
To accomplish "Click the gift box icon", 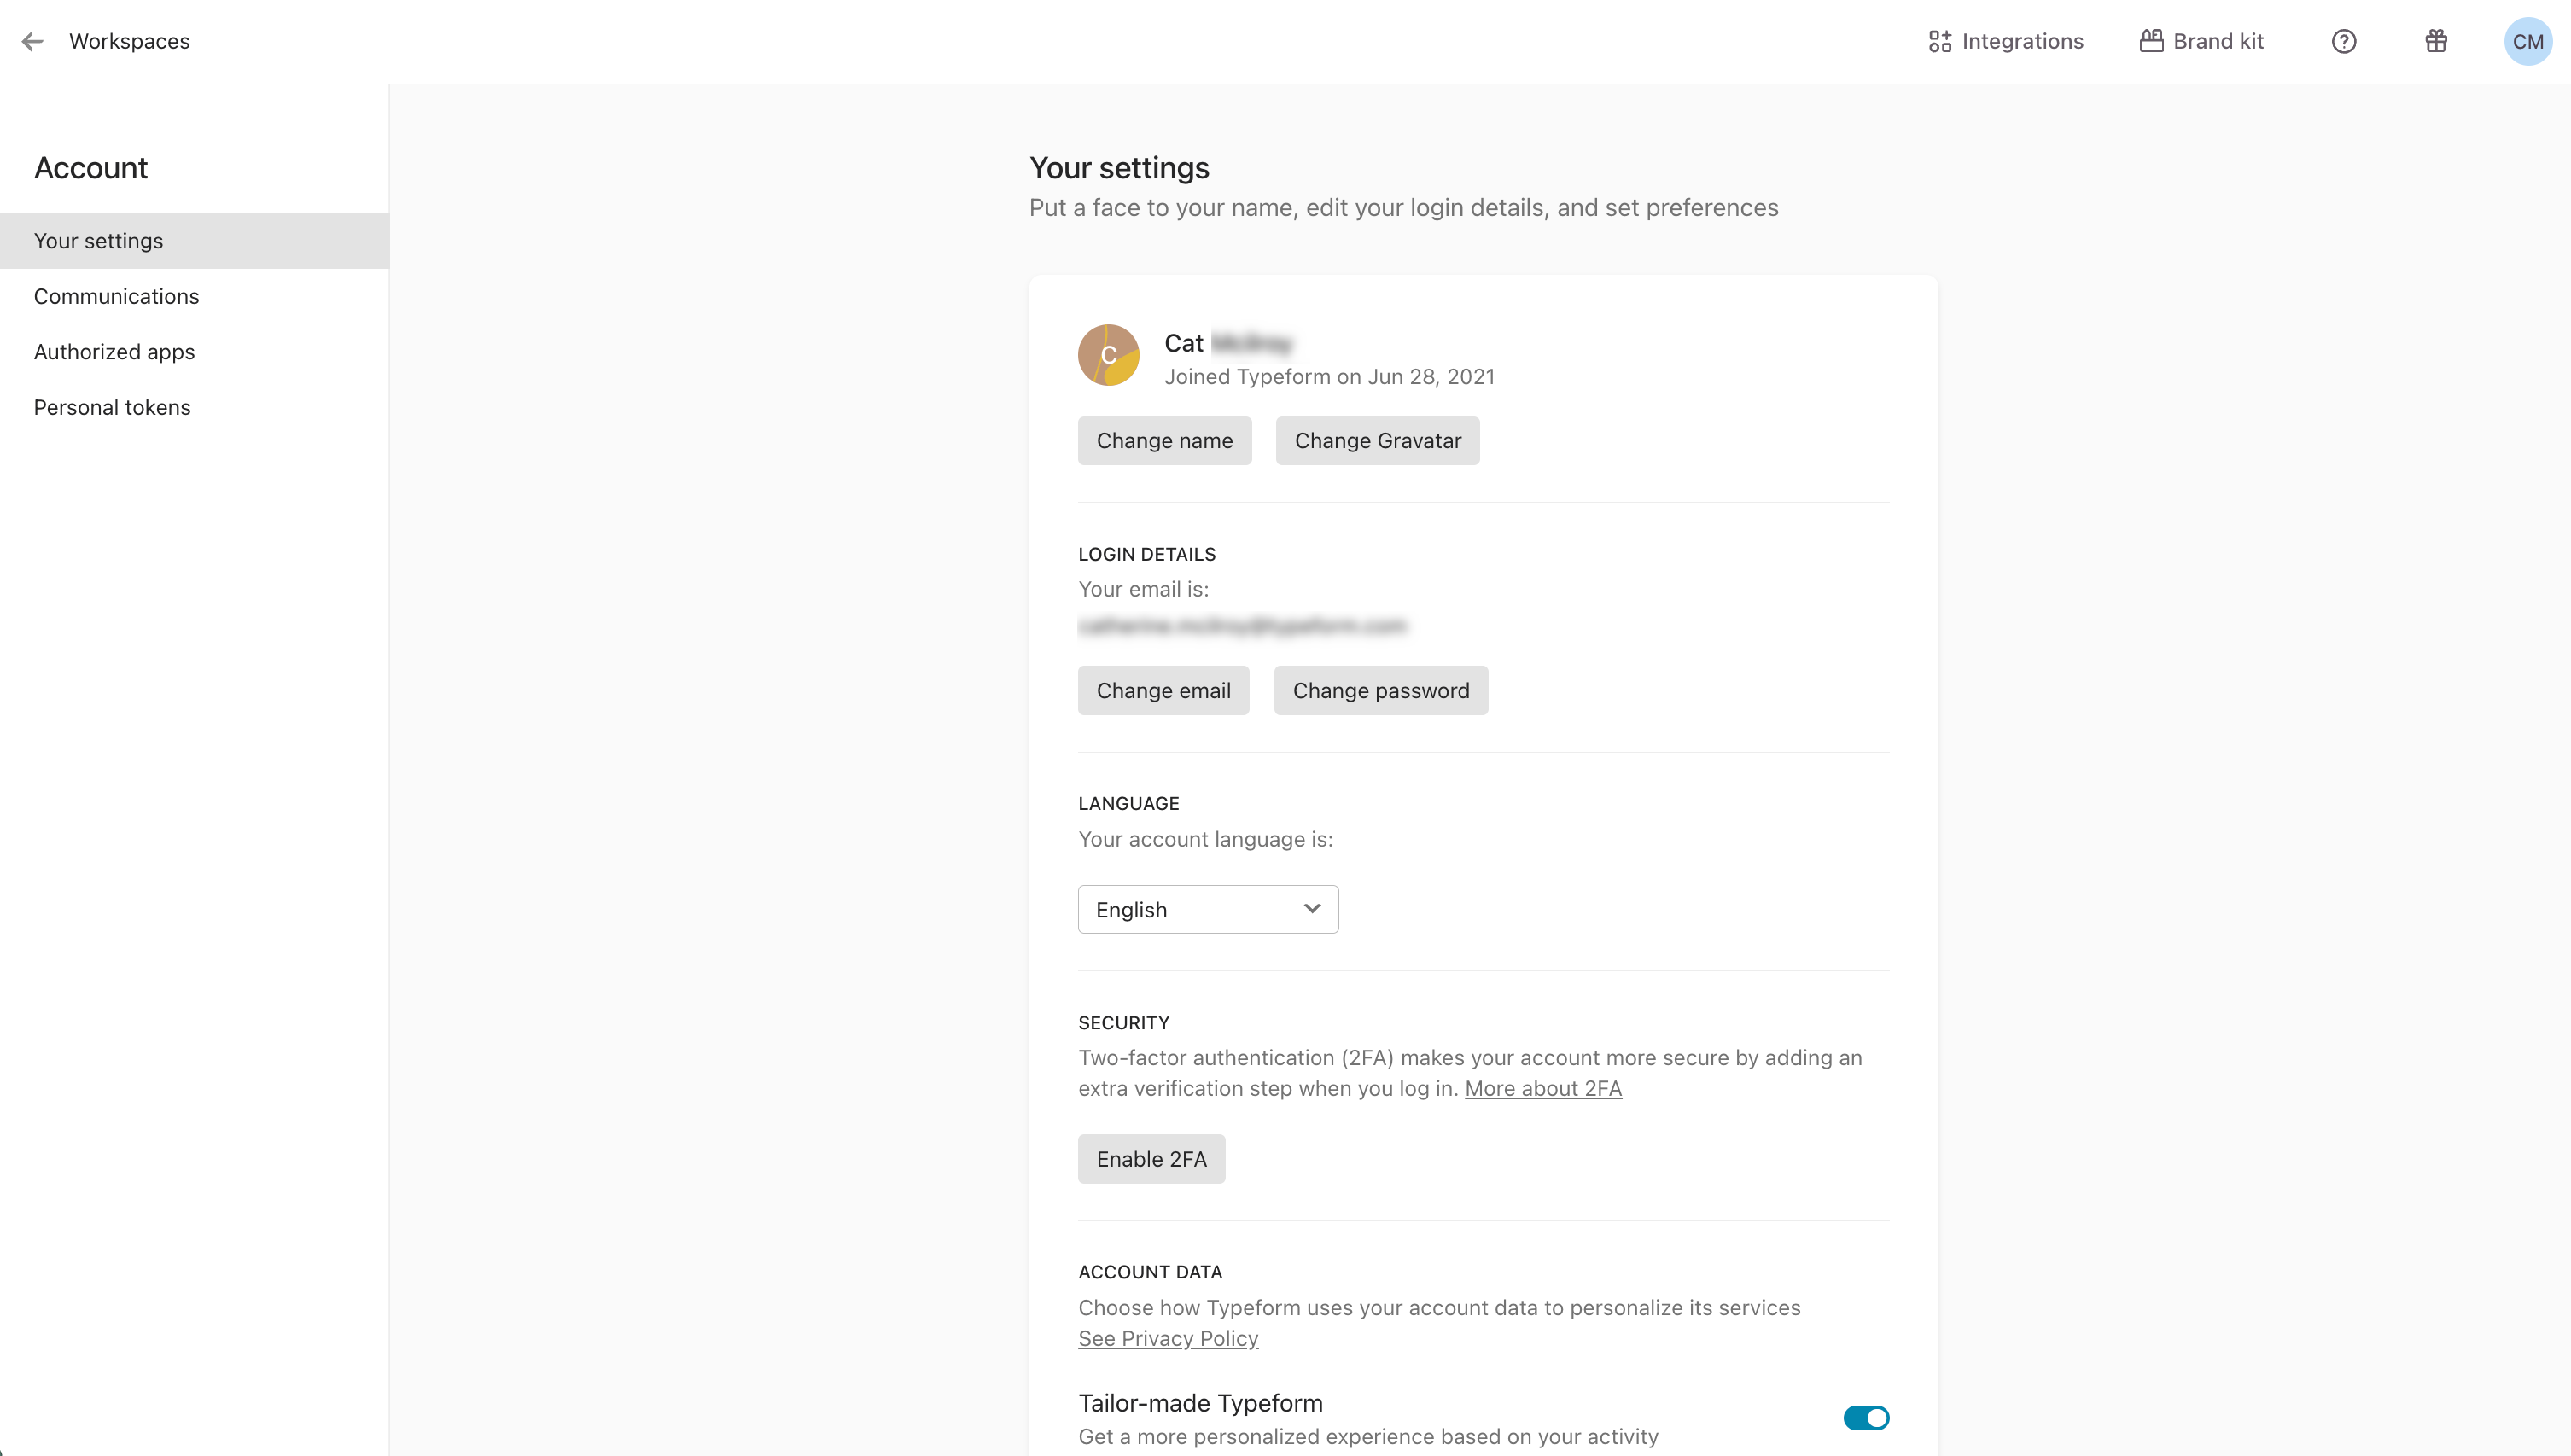I will coord(2435,41).
